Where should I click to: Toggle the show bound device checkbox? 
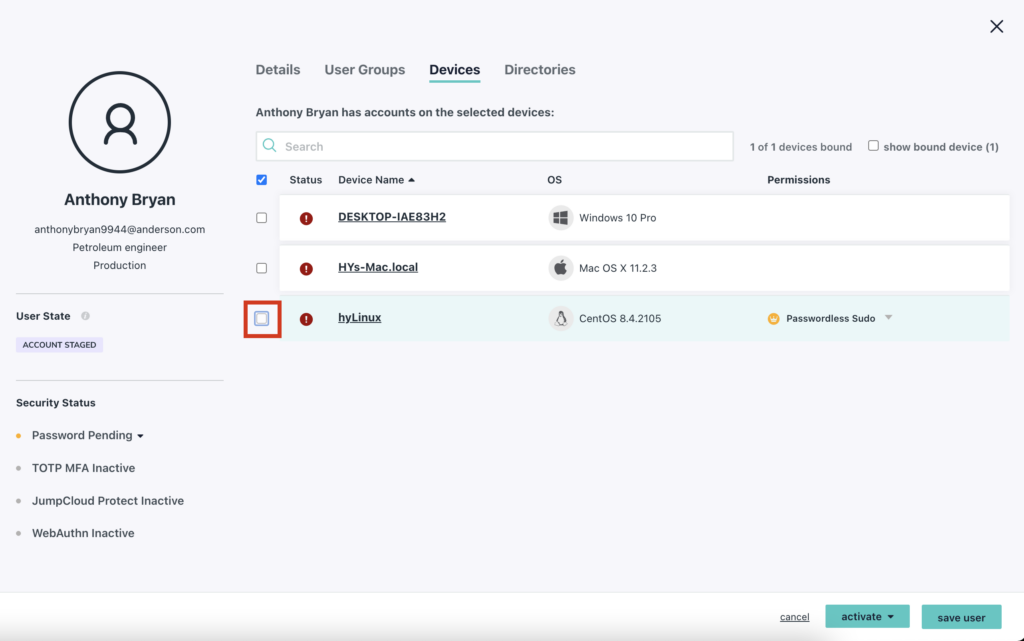click(x=873, y=146)
